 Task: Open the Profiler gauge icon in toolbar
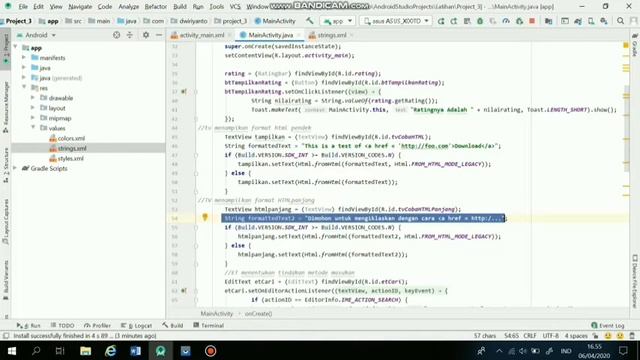pos(506,21)
